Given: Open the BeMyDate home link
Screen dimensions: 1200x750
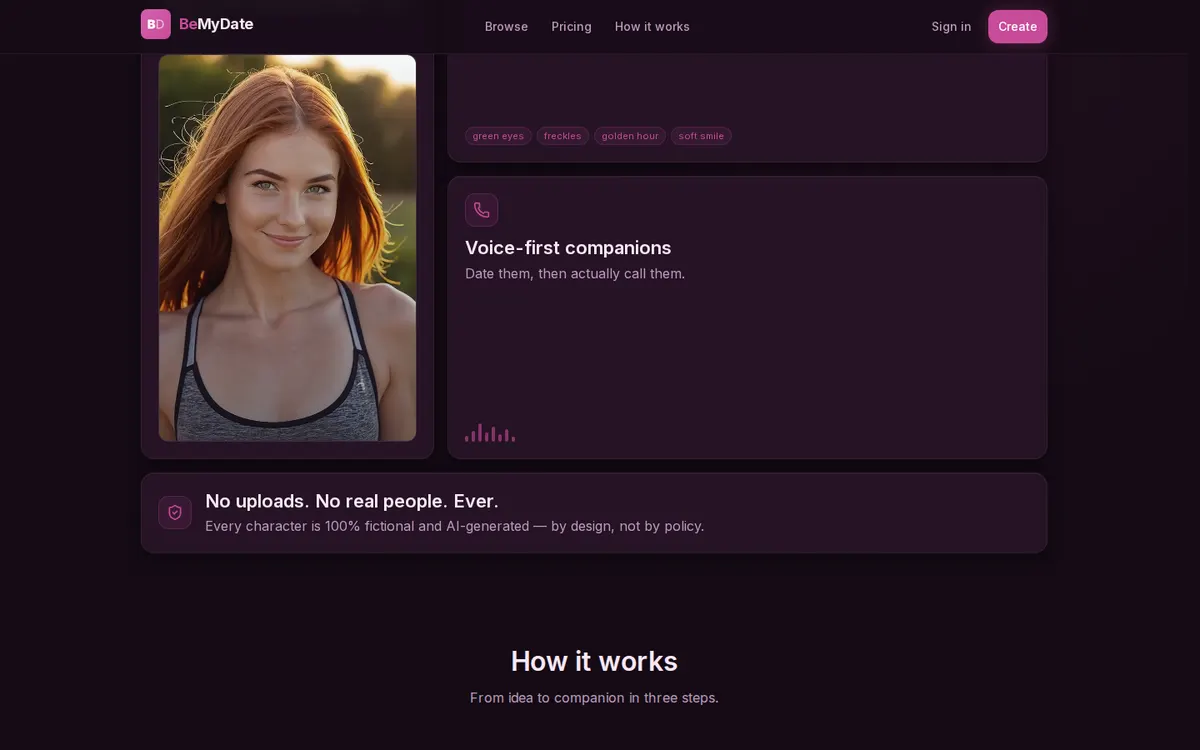Looking at the screenshot, I should tap(197, 24).
